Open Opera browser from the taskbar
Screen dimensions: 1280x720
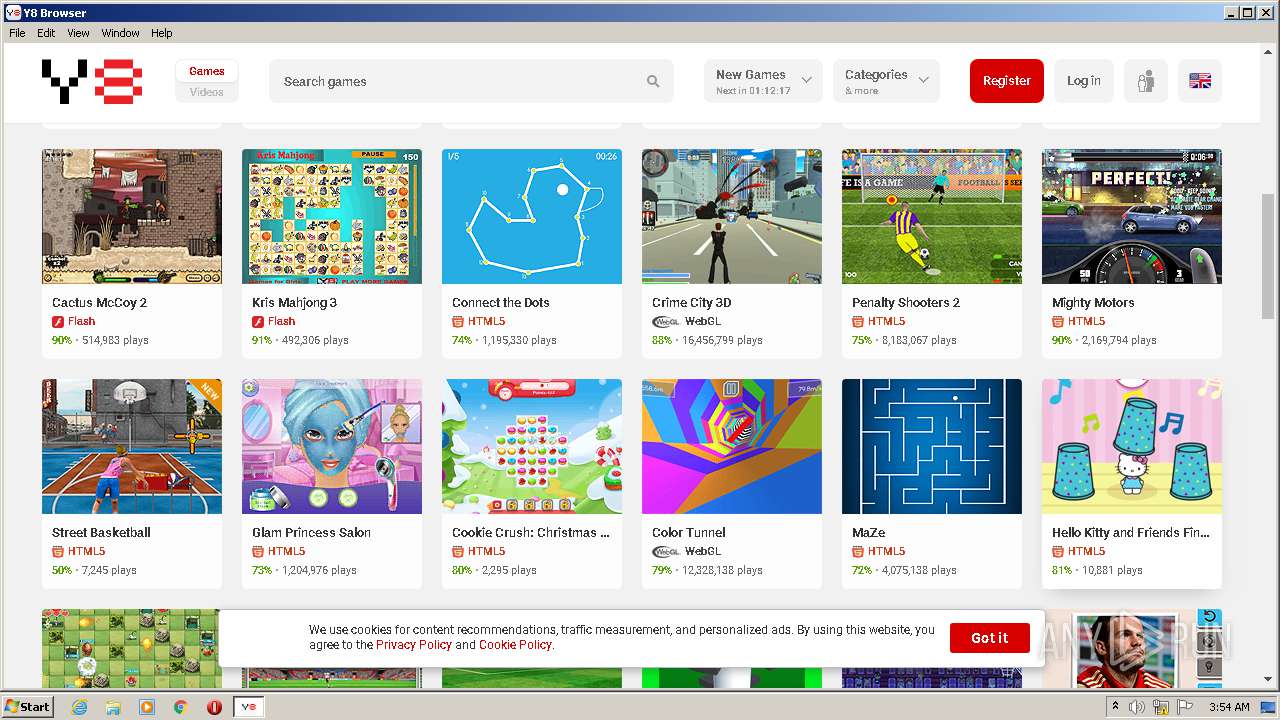coord(214,707)
